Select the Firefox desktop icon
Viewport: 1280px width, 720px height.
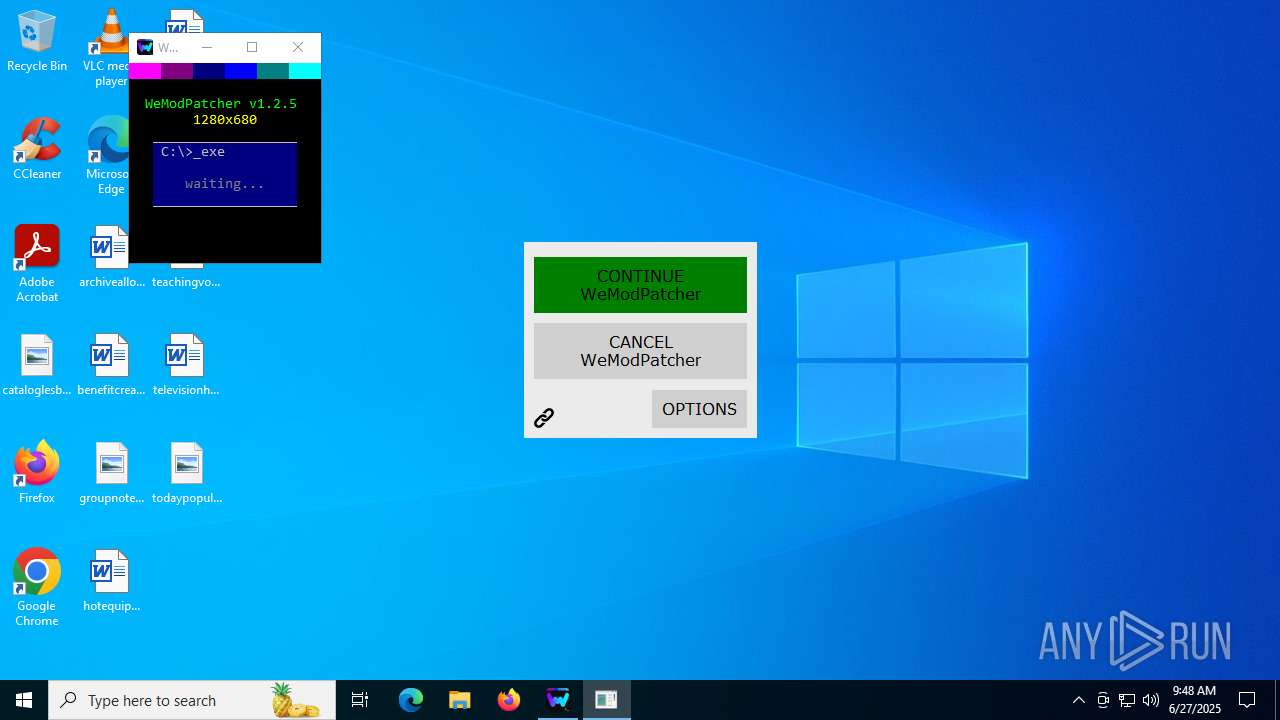tap(37, 473)
